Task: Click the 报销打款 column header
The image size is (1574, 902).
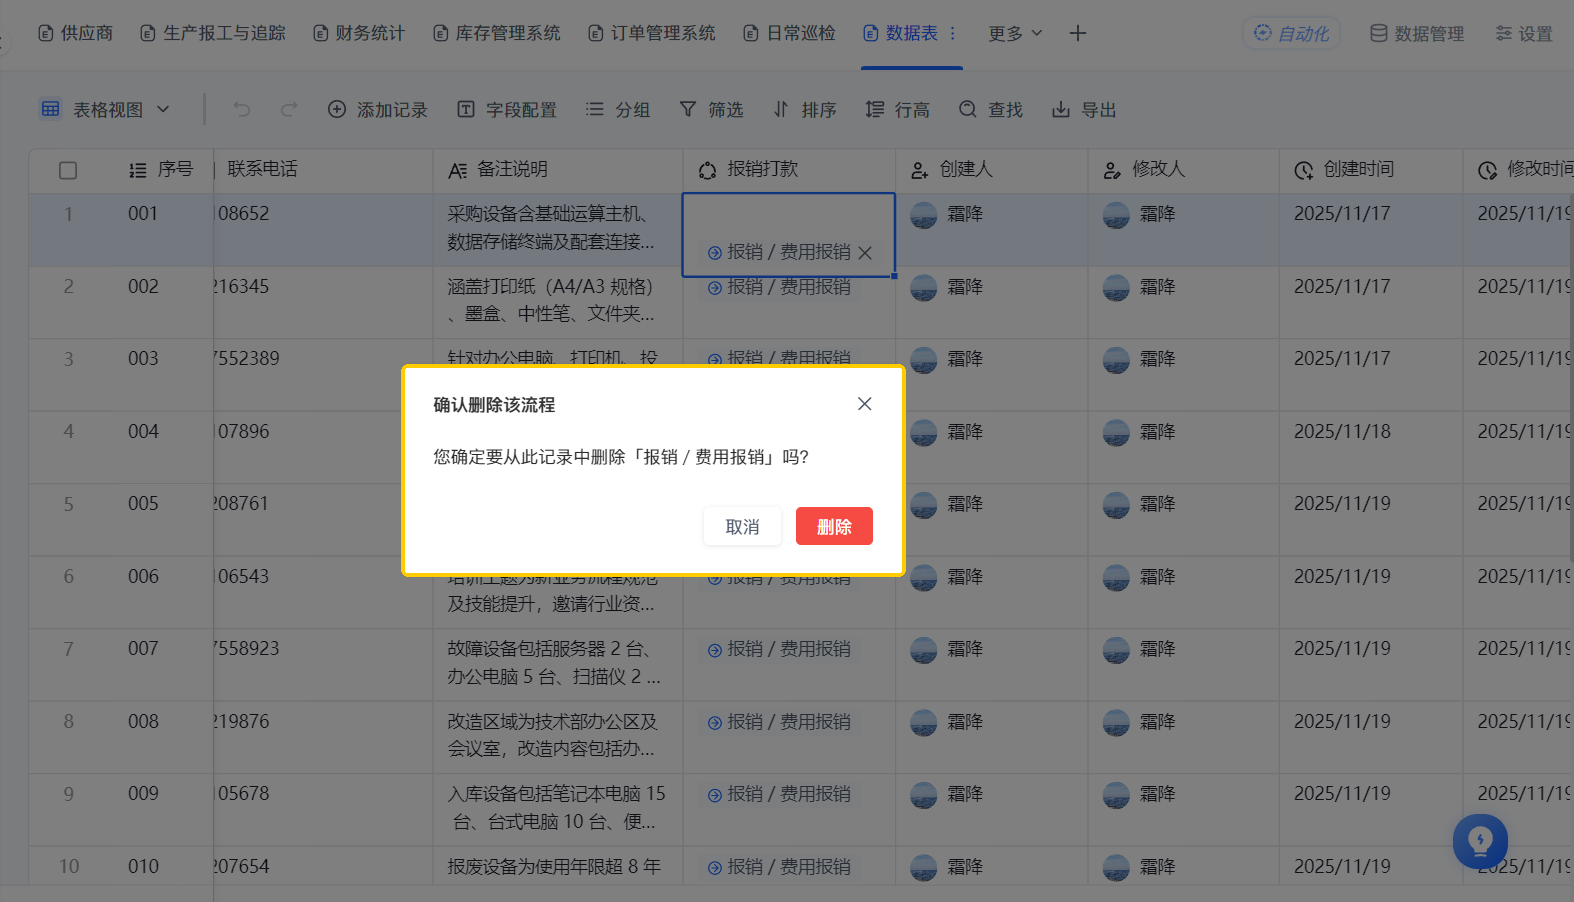Action: coord(789,170)
